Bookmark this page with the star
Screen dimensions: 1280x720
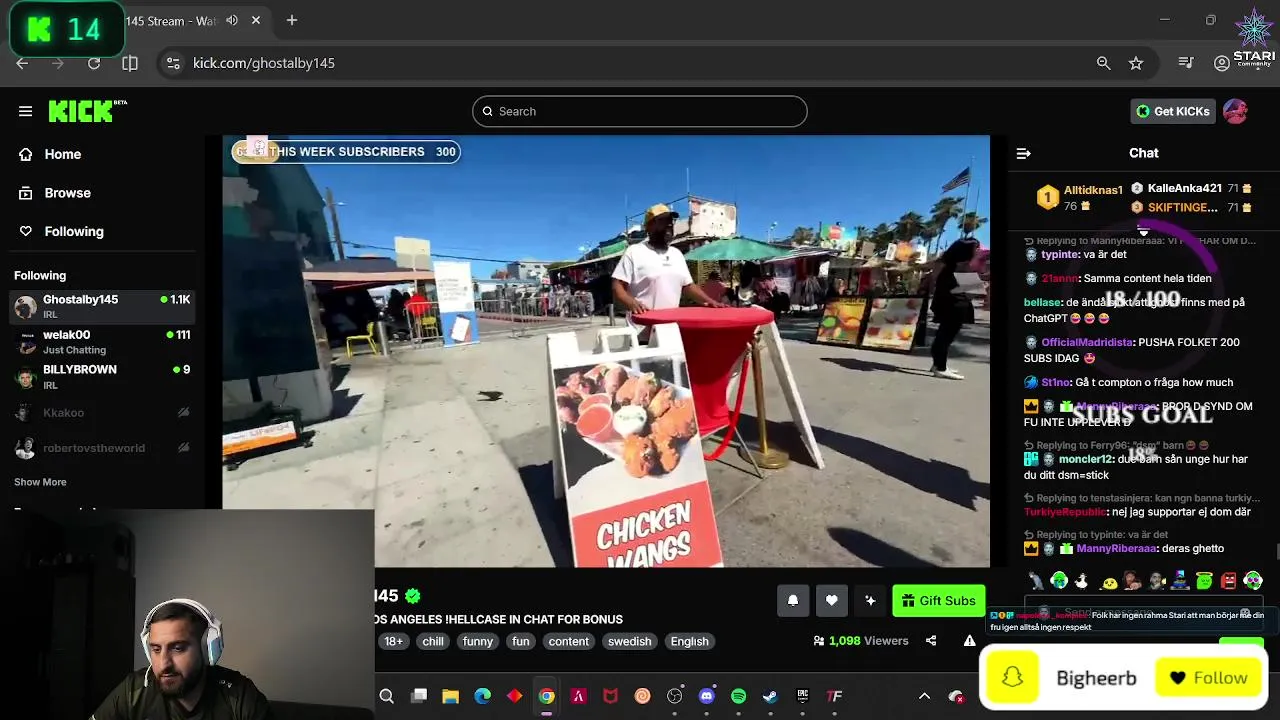1136,63
